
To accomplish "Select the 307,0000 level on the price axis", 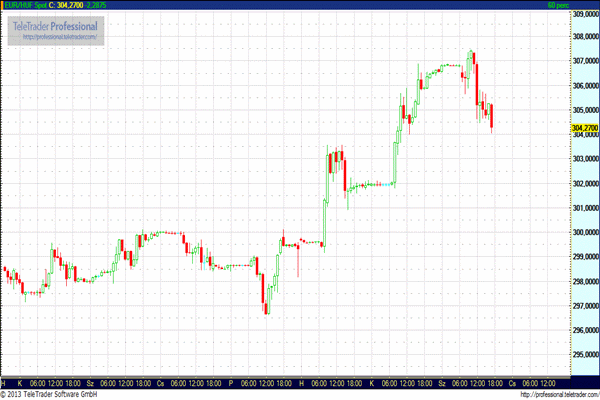I will (584, 61).
